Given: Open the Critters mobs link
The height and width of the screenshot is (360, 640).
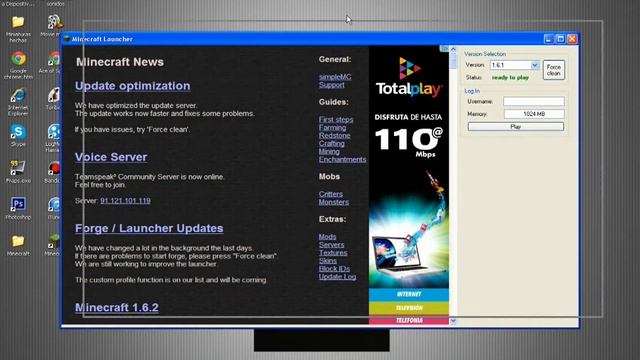Looking at the screenshot, I should tap(331, 194).
